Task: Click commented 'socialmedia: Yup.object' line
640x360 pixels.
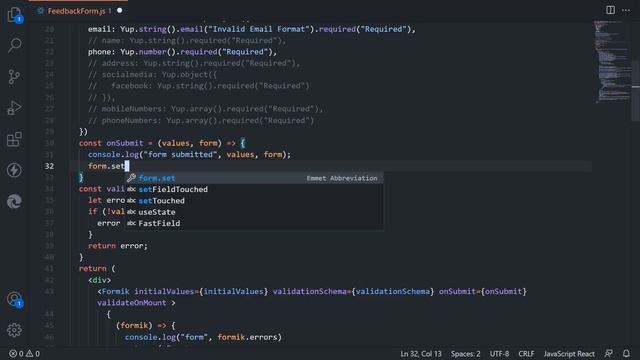Action: point(153,75)
